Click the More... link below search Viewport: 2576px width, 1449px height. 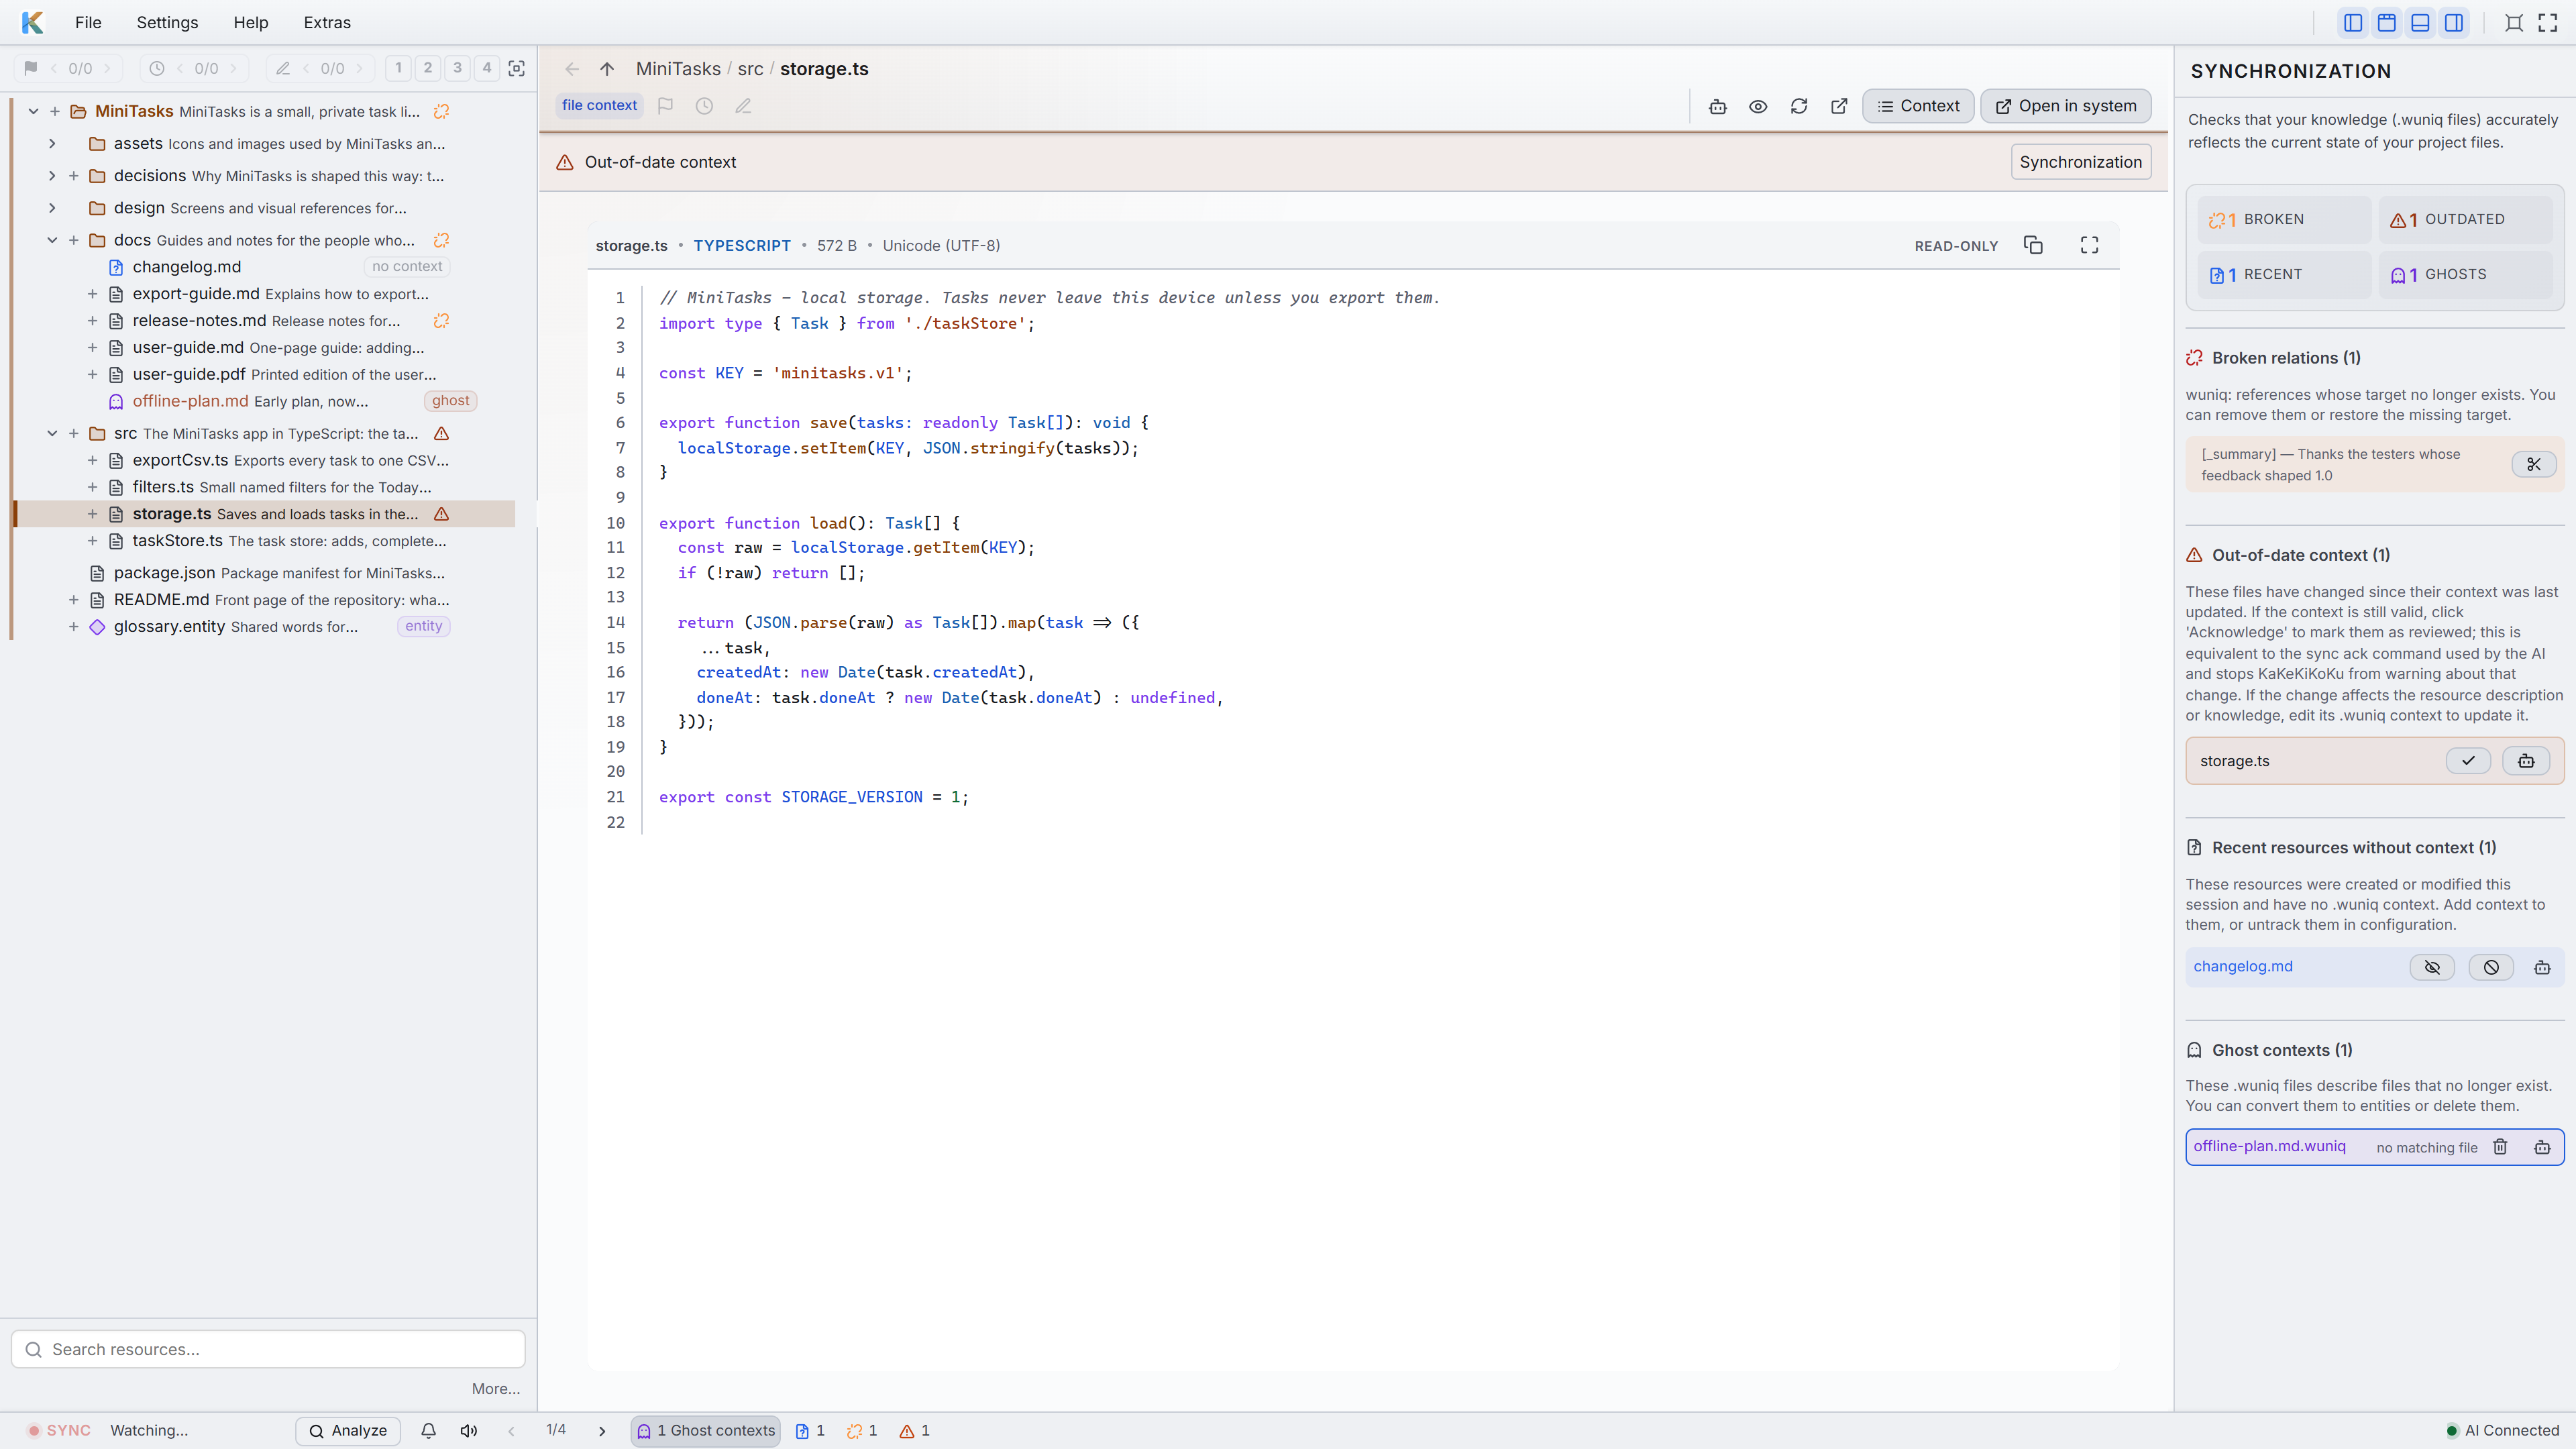(x=496, y=1389)
